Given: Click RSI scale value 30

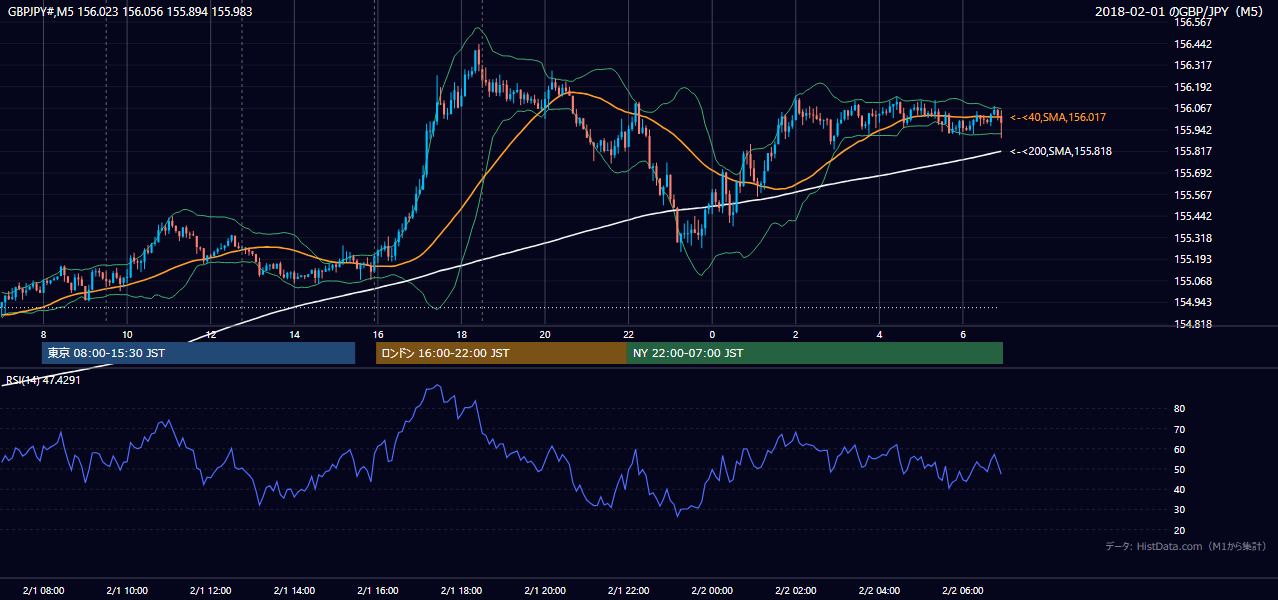Looking at the screenshot, I should pos(1179,510).
